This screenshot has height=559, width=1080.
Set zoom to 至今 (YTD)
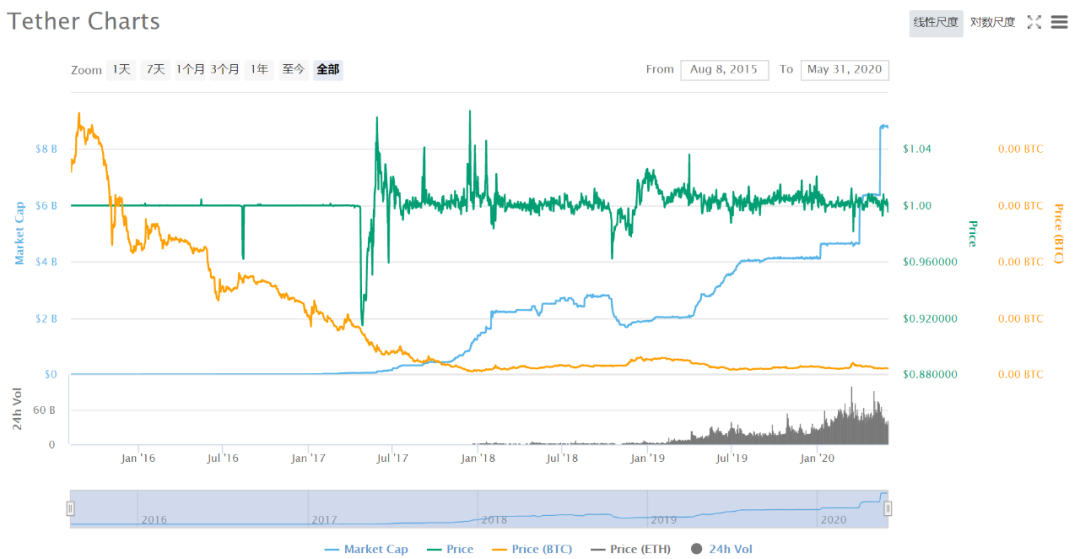coord(293,70)
